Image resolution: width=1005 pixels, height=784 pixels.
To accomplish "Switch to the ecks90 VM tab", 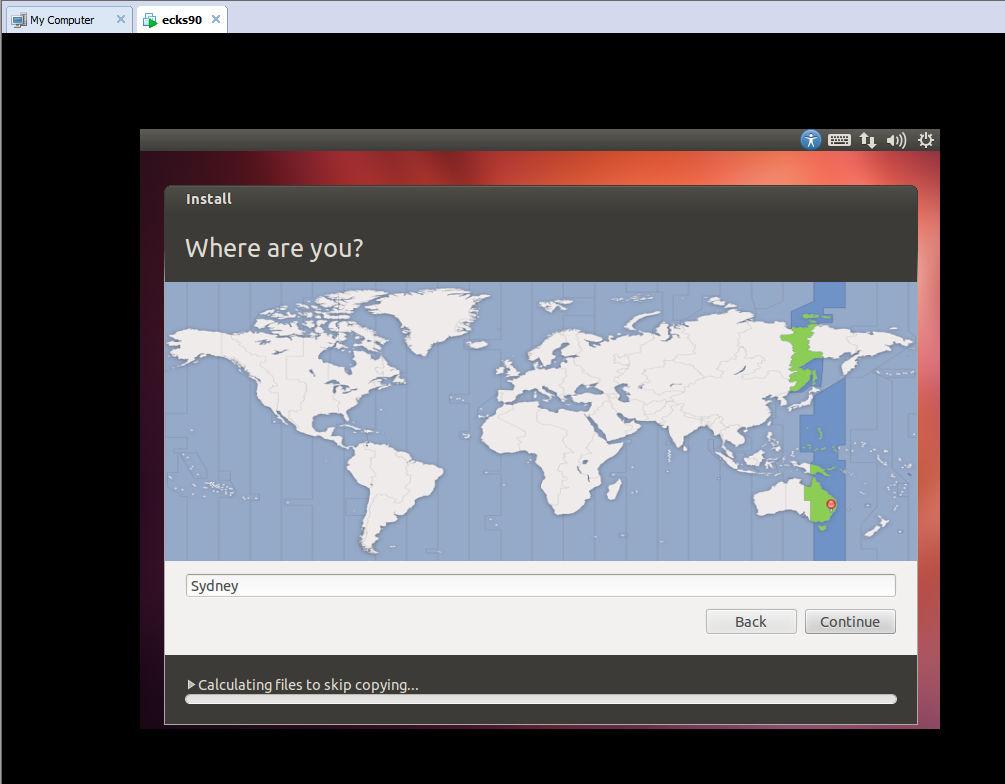I will click(182, 20).
